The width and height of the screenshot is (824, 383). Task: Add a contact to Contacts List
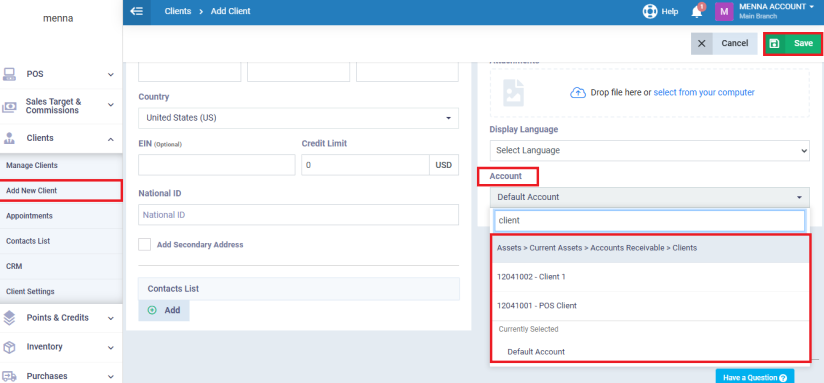click(164, 310)
